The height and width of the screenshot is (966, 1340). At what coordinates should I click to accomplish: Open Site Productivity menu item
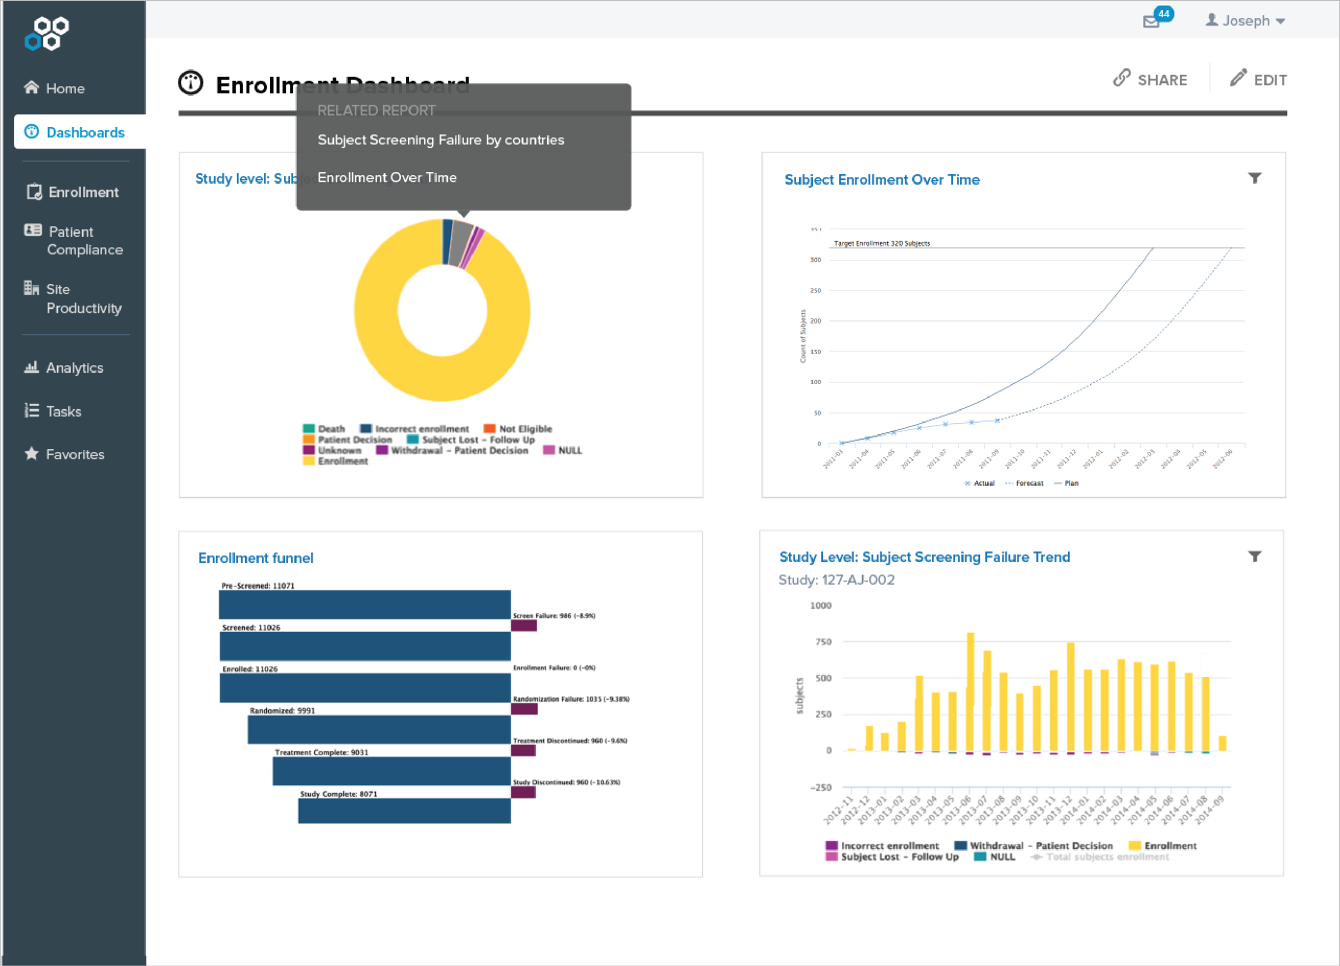84,299
